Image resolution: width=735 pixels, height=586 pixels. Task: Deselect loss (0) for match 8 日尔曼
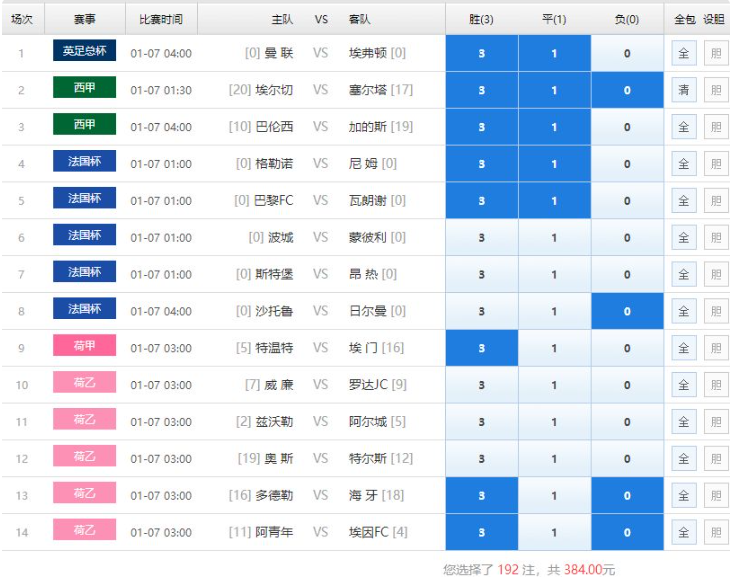(627, 311)
